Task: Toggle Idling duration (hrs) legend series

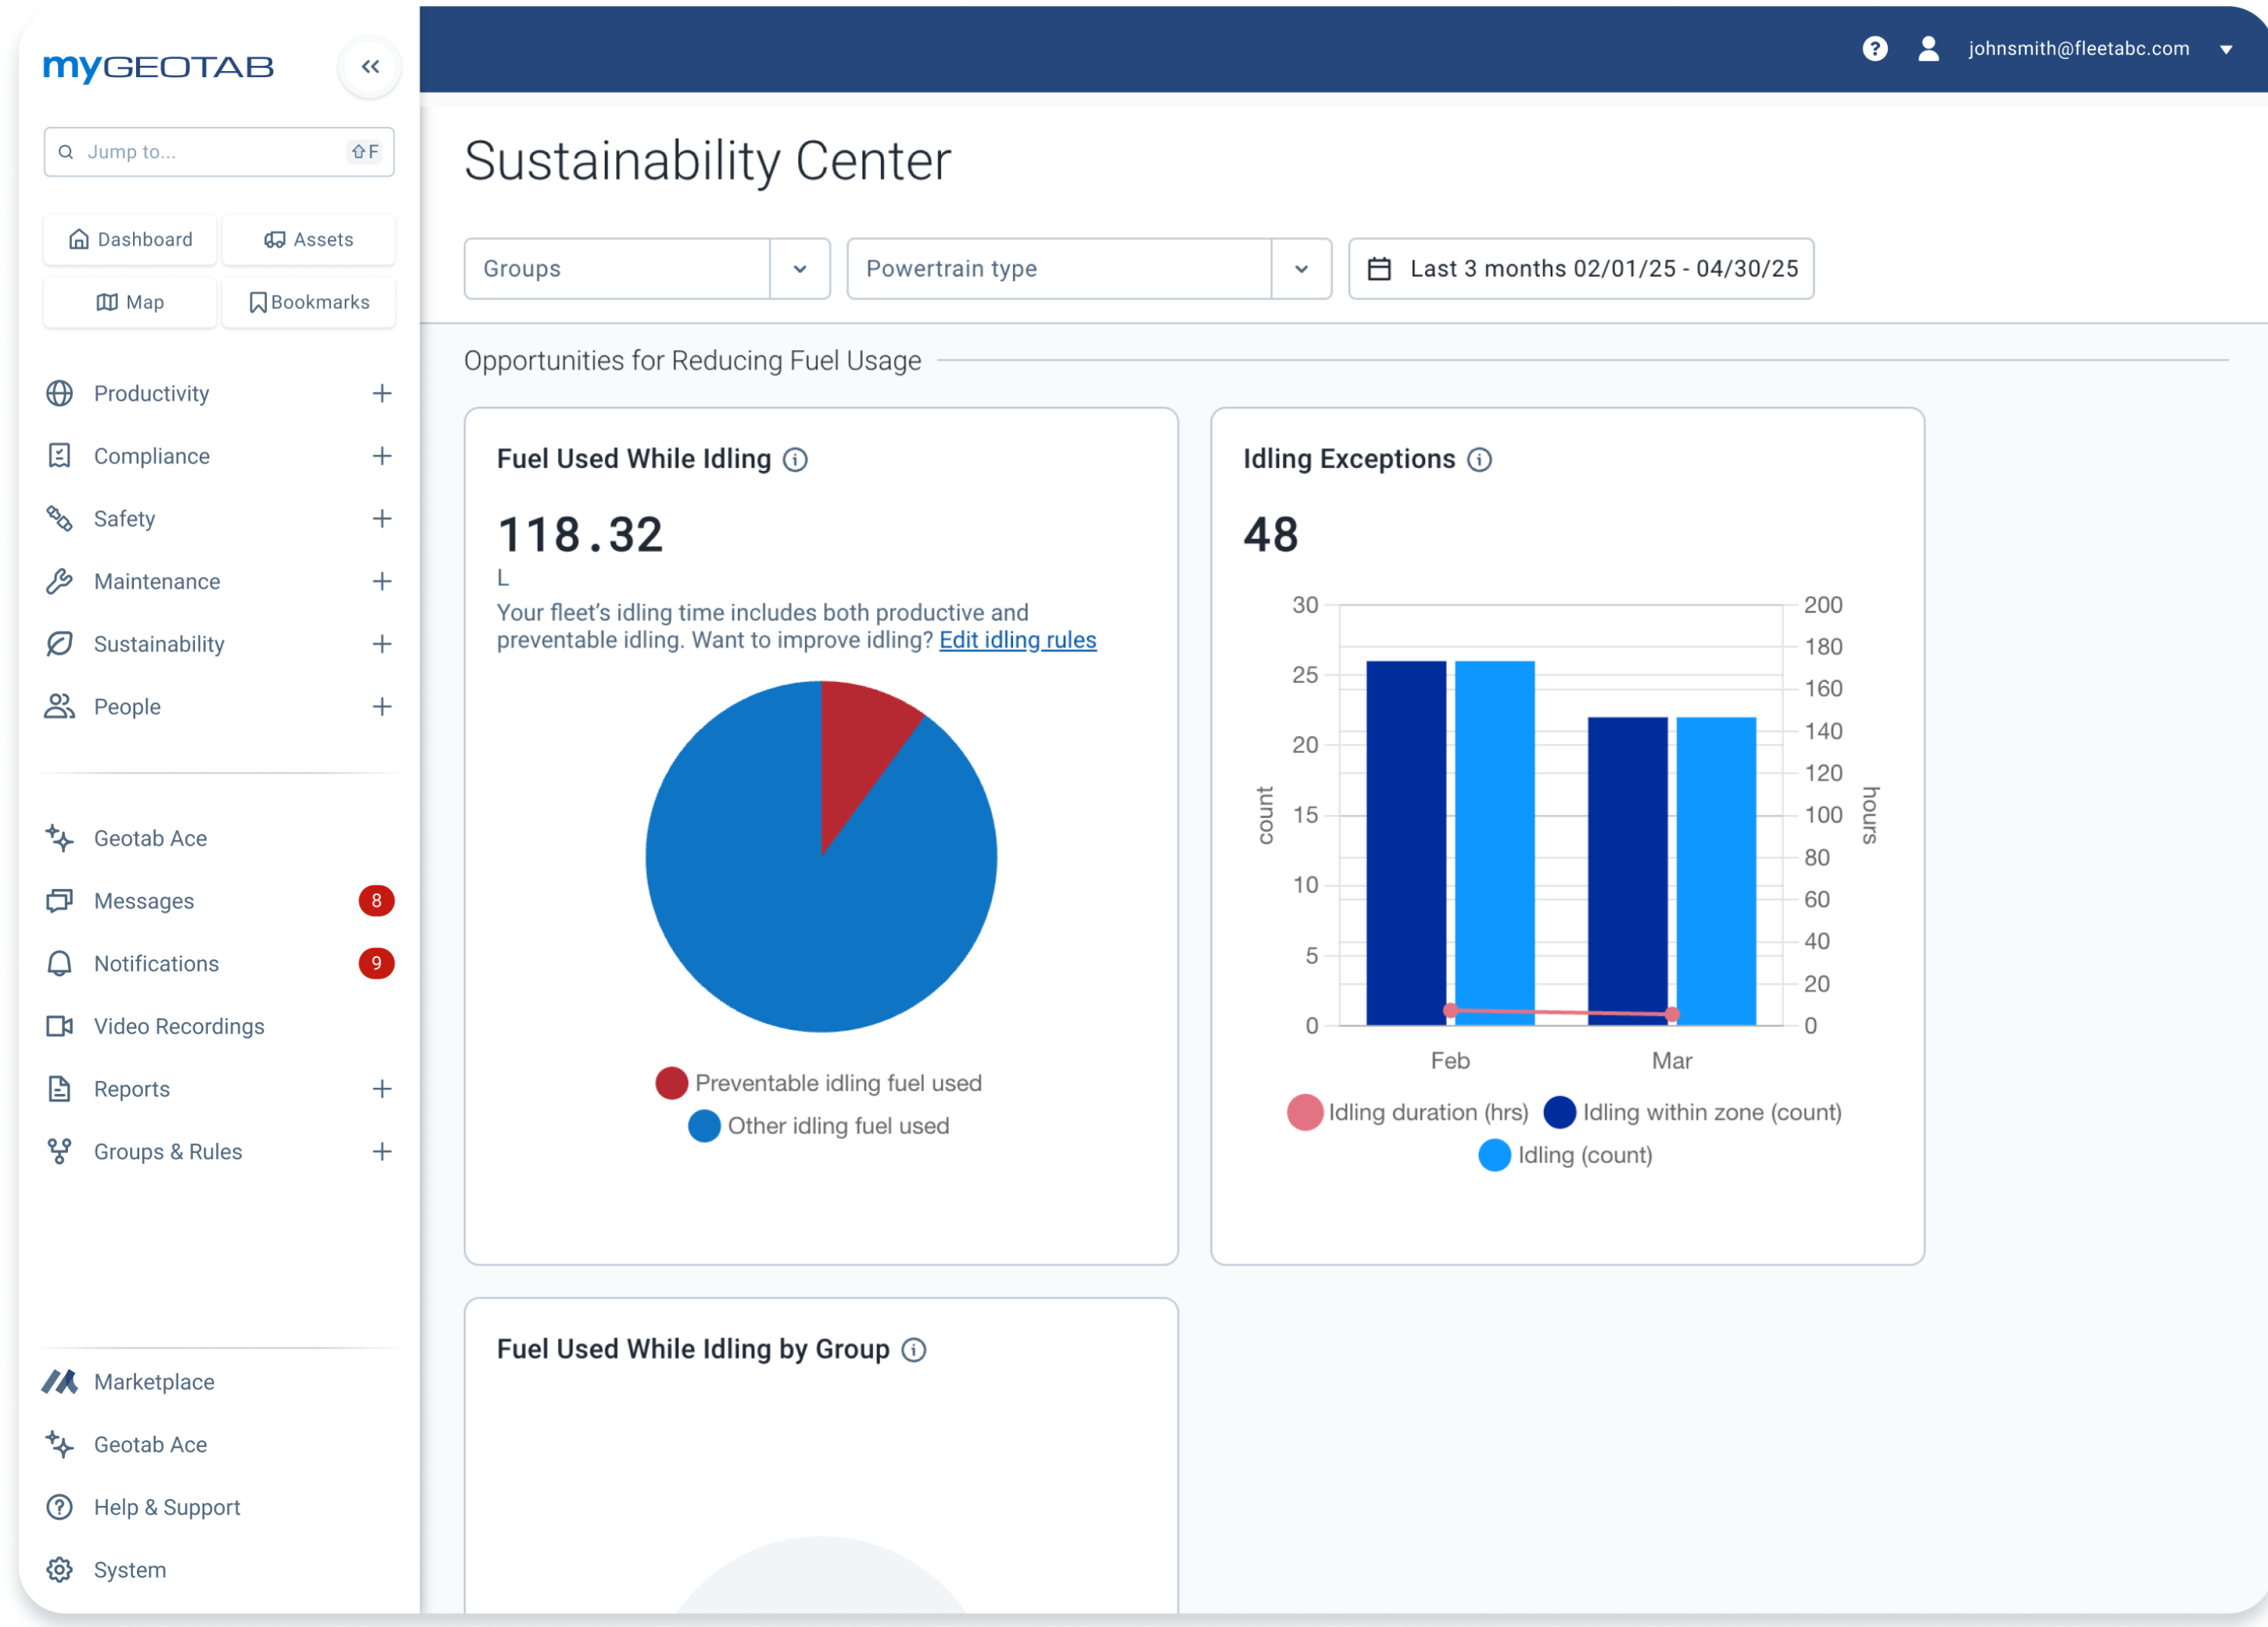Action: [x=1408, y=1112]
